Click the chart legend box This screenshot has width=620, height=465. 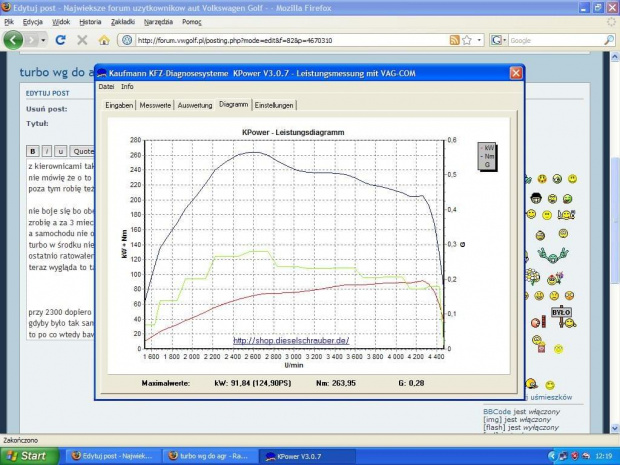[487, 156]
